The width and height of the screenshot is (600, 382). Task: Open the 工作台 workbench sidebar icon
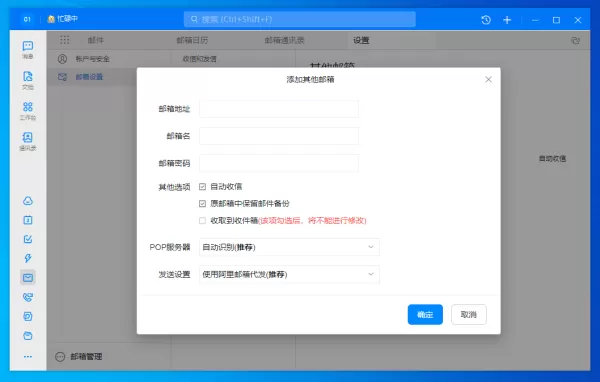[28, 111]
